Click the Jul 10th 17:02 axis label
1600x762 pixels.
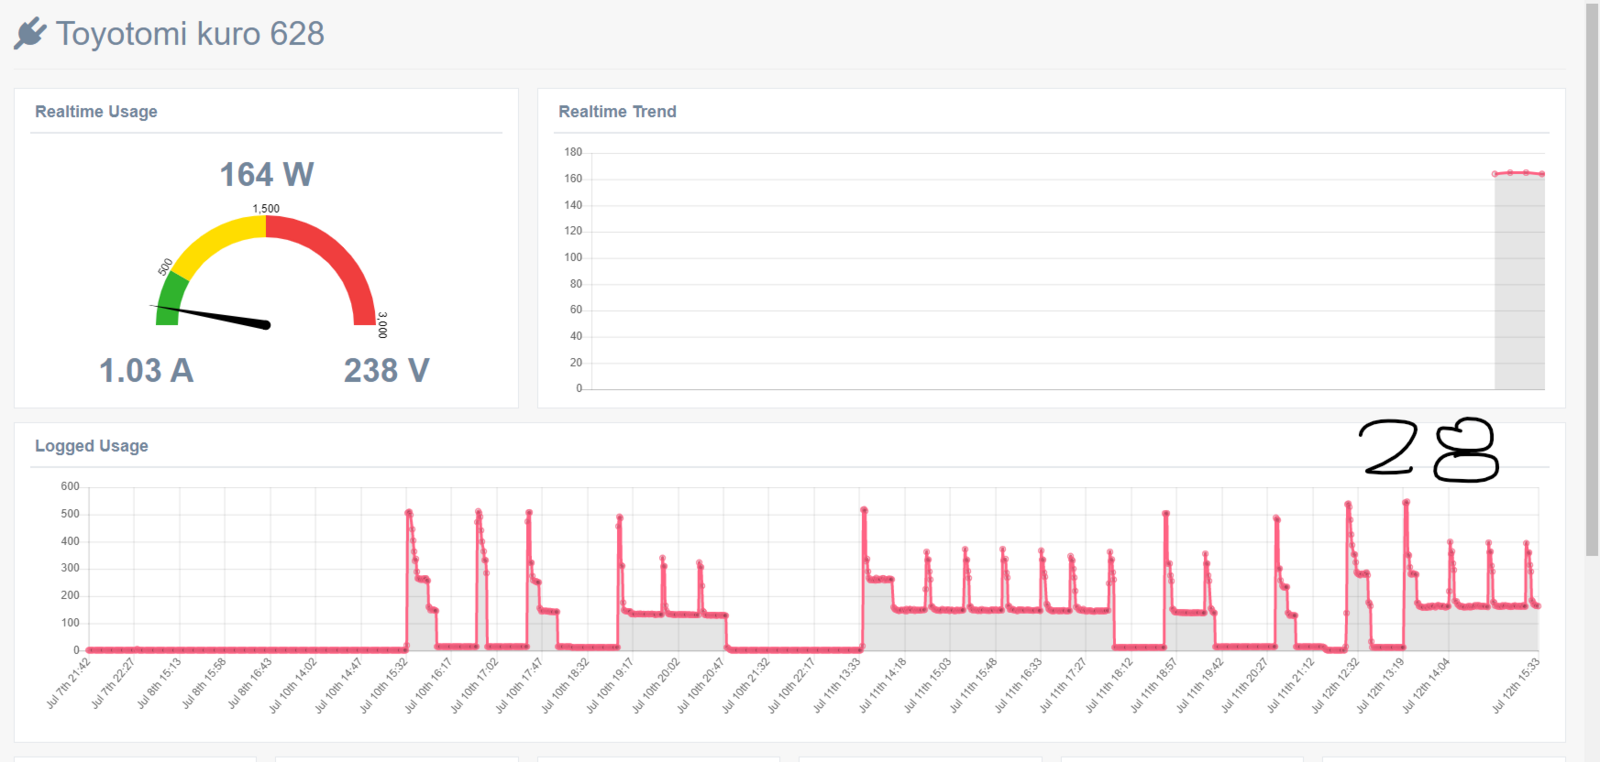pyautogui.click(x=475, y=685)
